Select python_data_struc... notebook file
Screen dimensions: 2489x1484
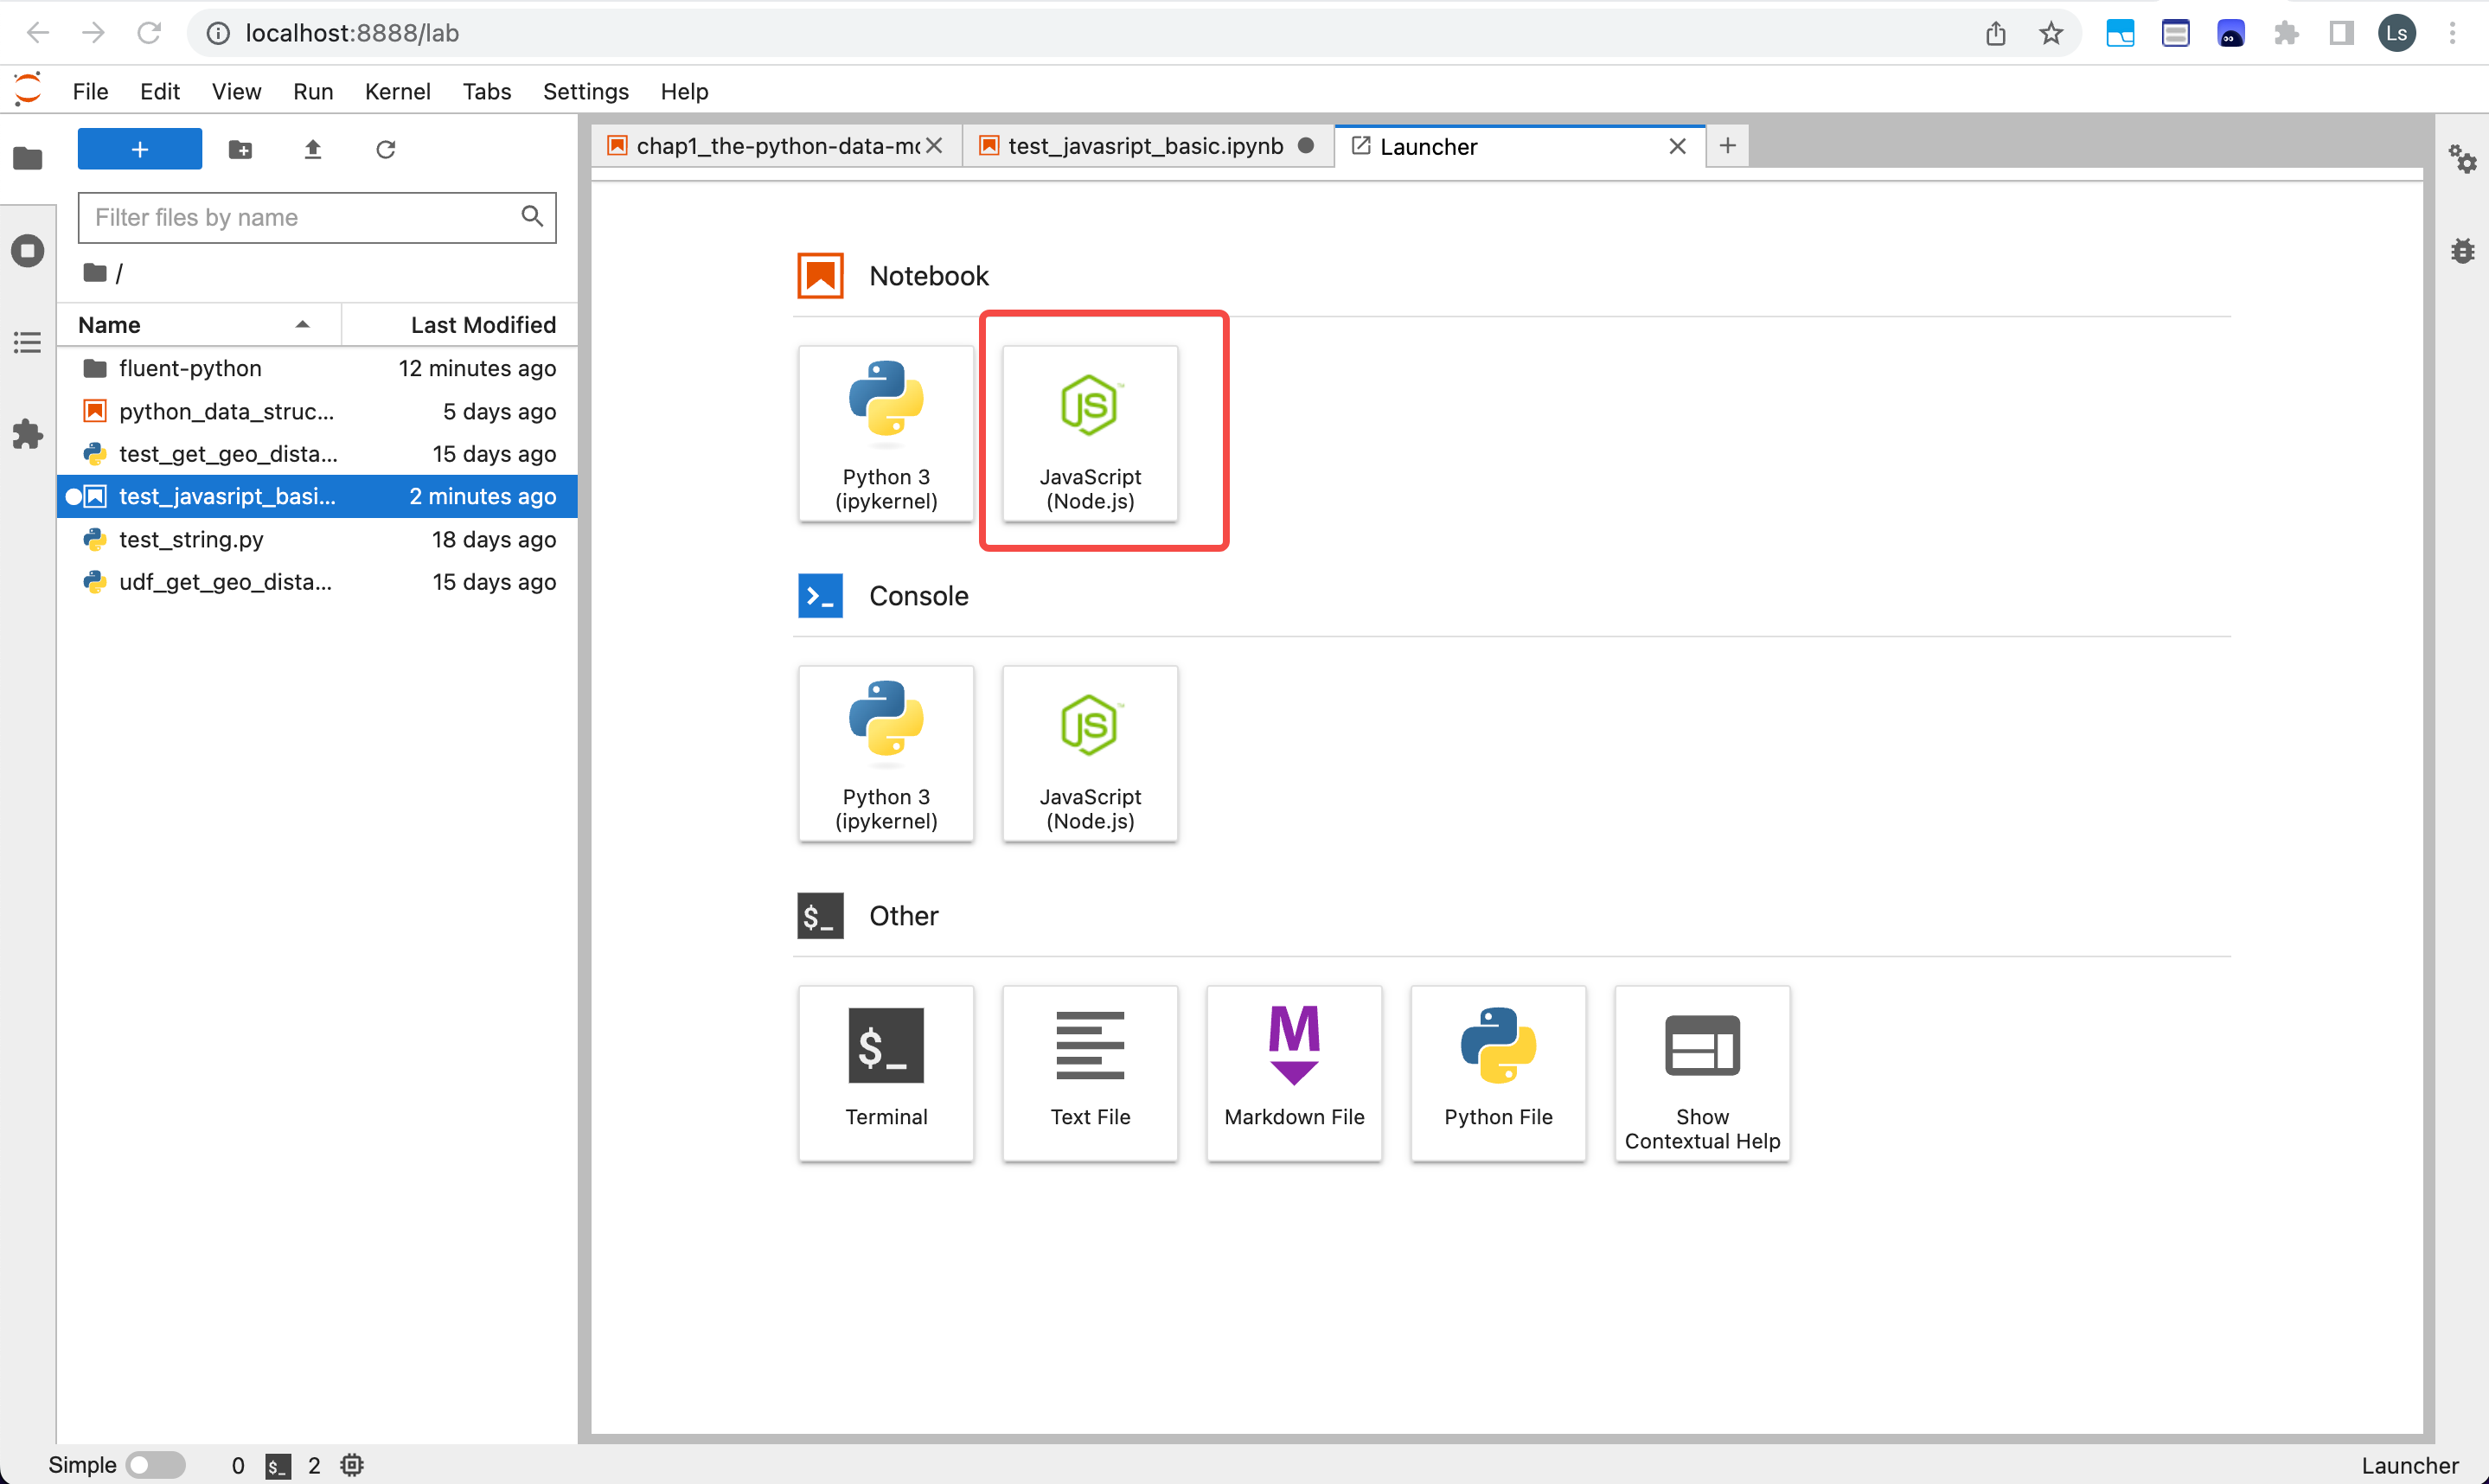[x=317, y=411]
